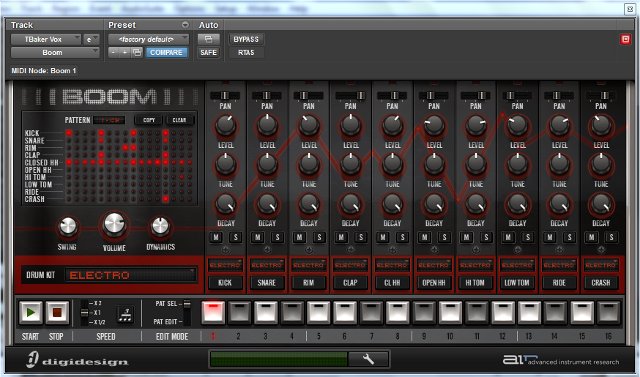The height and width of the screenshot is (377, 640).
Task: Click the green Start play button
Action: 31,313
